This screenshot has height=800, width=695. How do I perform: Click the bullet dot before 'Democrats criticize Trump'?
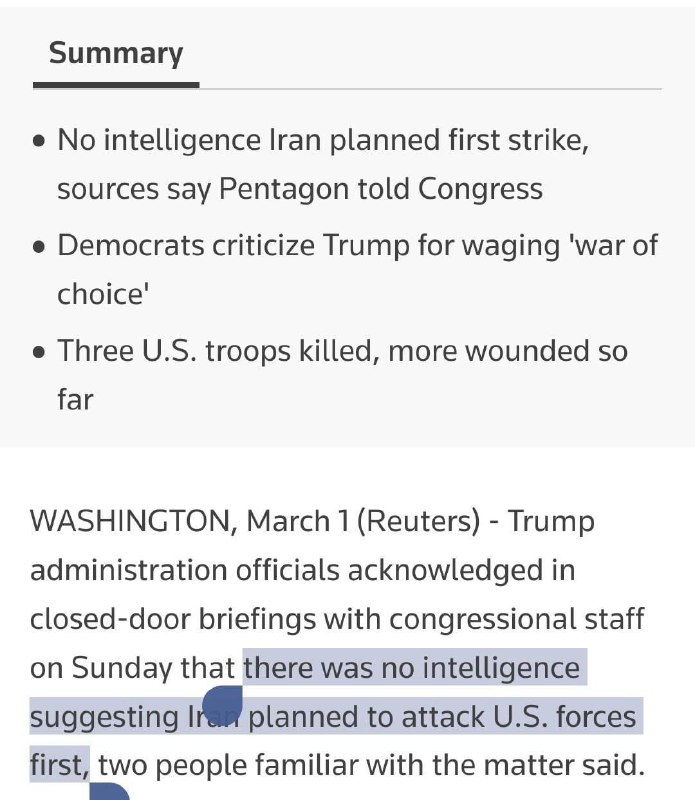39,247
